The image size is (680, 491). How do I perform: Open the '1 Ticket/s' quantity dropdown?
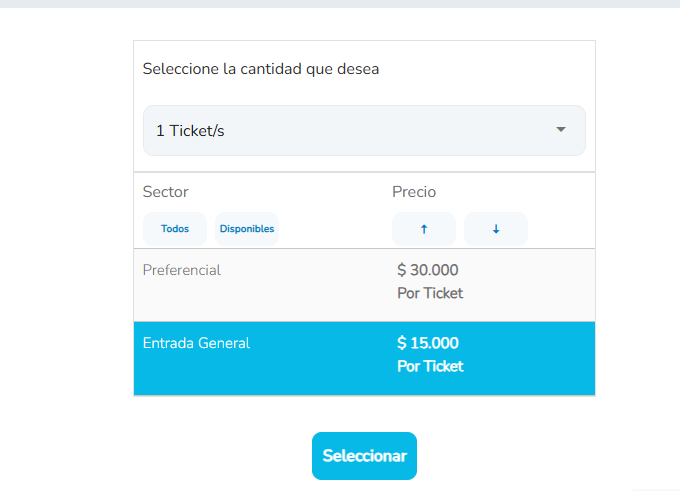click(x=364, y=131)
